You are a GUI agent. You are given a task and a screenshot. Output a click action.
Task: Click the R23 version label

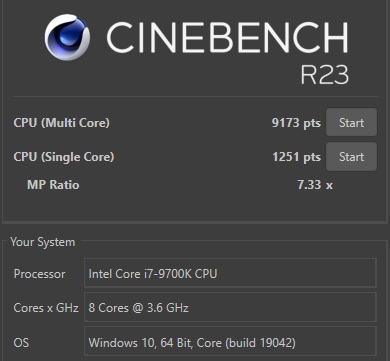point(325,74)
